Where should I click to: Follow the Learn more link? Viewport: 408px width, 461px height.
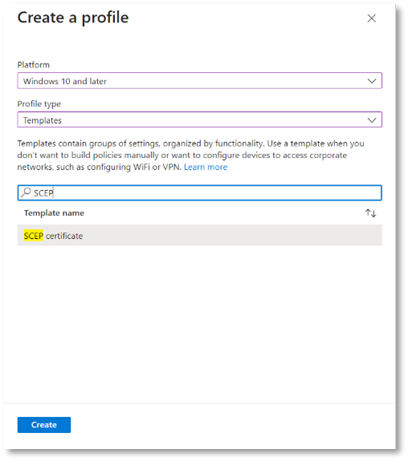pos(206,167)
